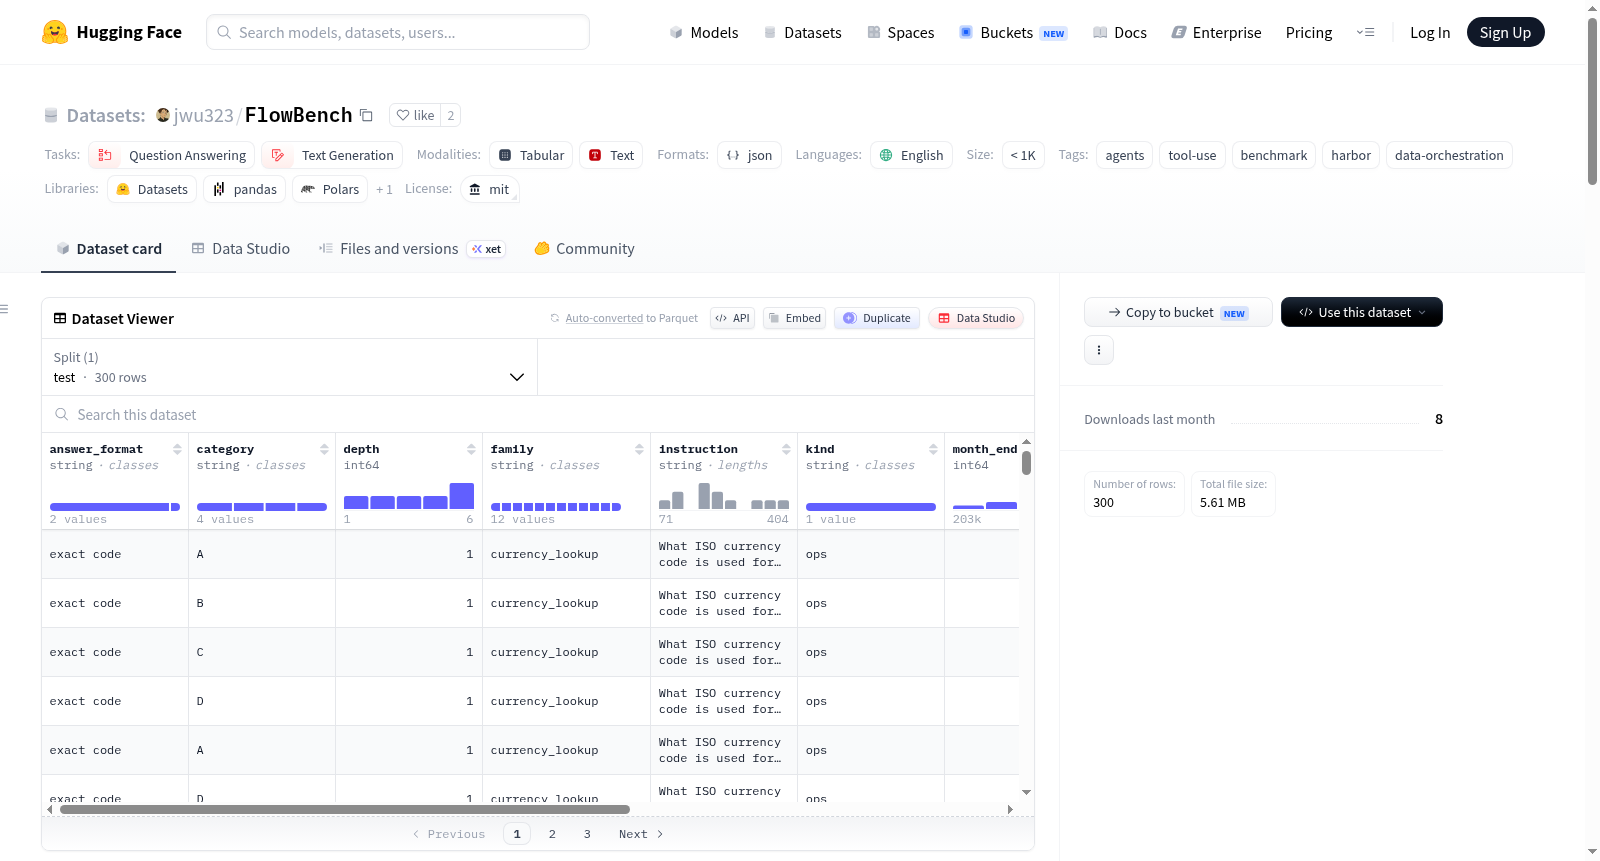Sort by the depth column arrows
The image size is (1600, 861).
click(x=471, y=449)
